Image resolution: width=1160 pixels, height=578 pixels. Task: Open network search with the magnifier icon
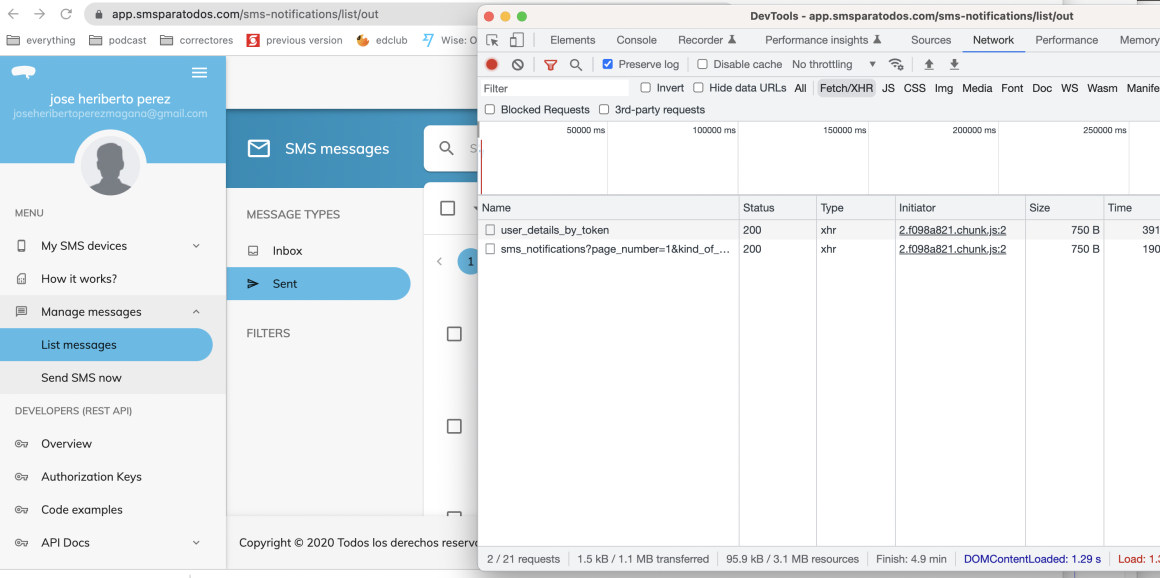(x=576, y=64)
